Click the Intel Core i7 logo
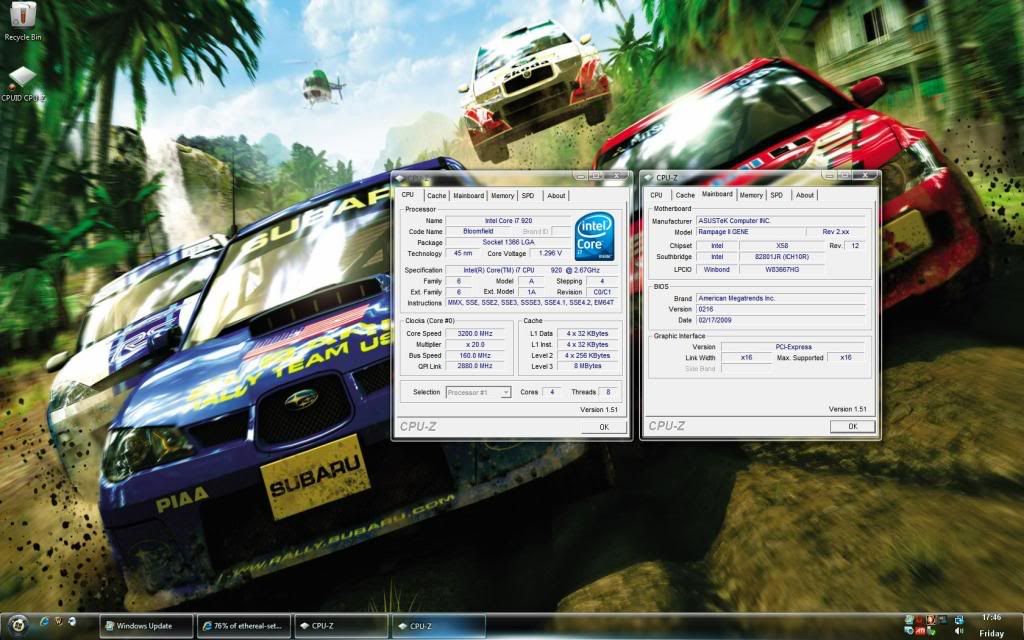 594,237
